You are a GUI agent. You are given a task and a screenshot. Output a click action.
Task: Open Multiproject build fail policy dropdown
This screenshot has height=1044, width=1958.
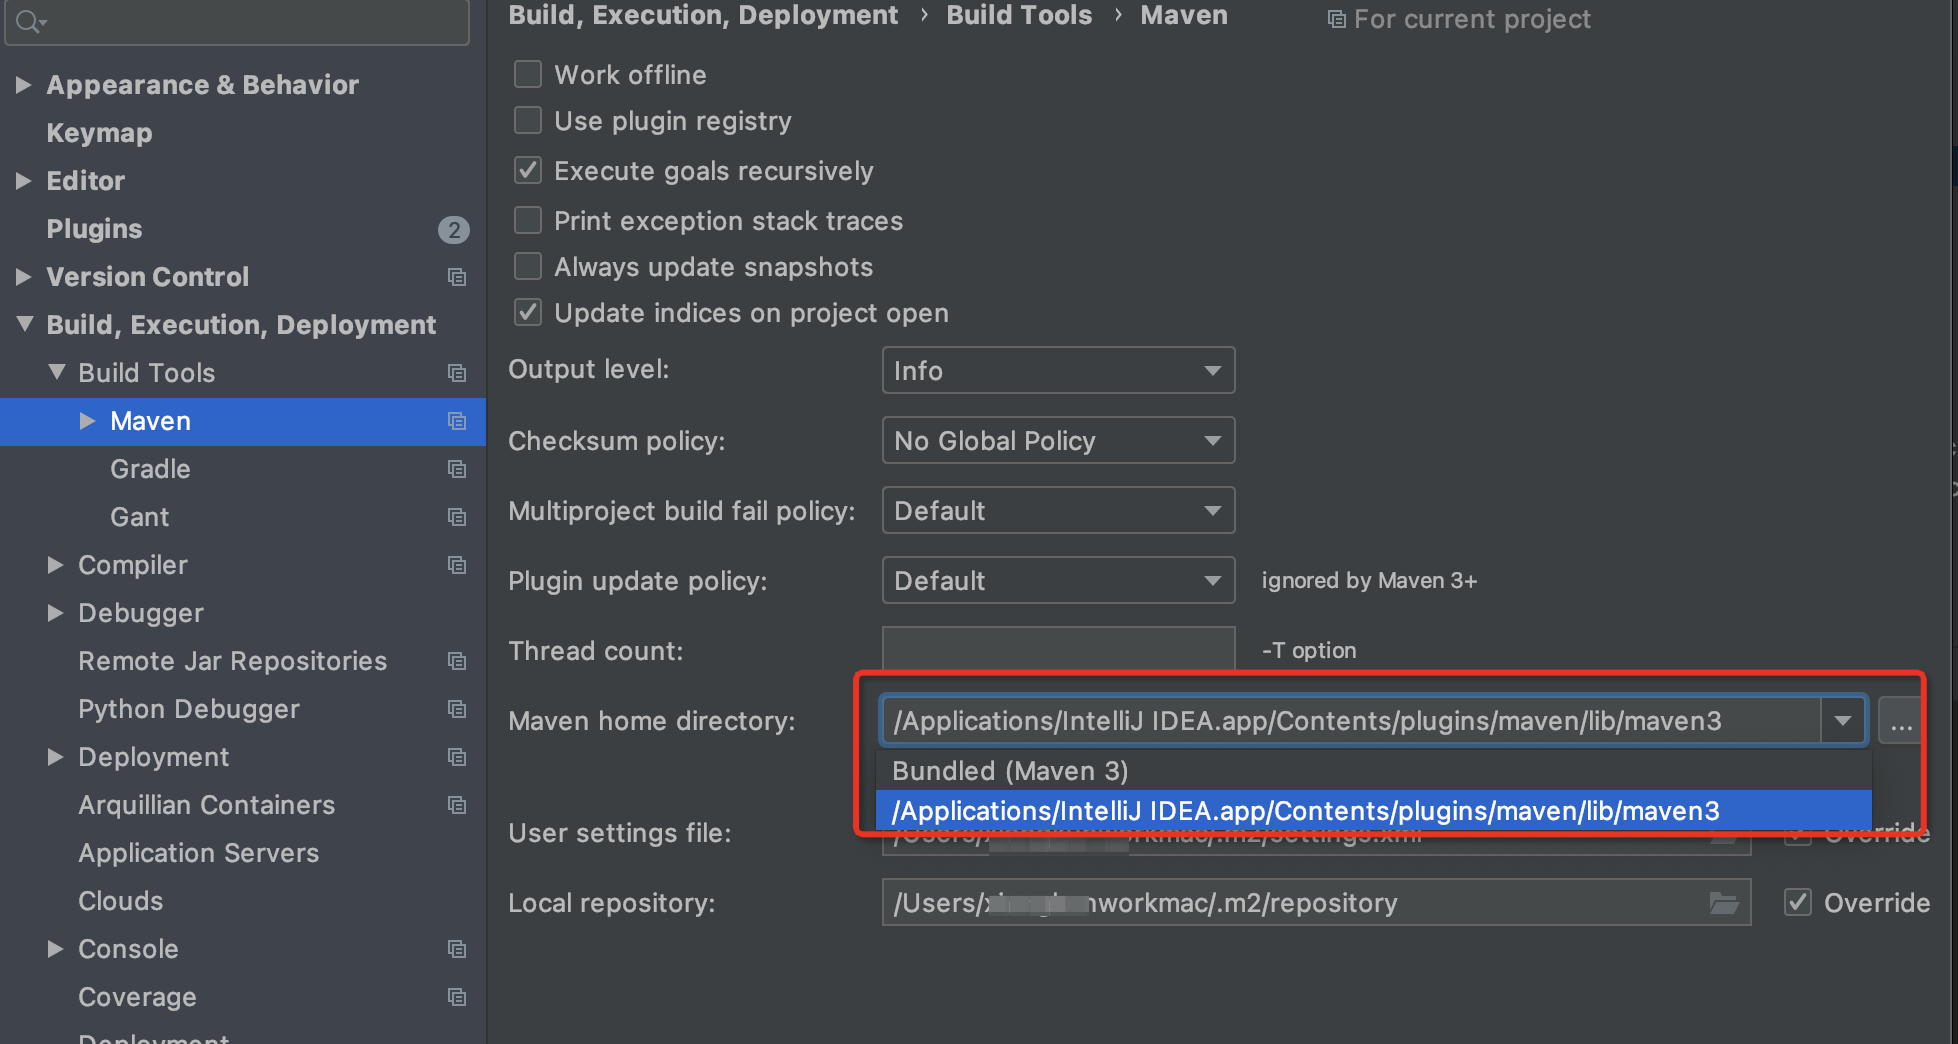pyautogui.click(x=1058, y=511)
